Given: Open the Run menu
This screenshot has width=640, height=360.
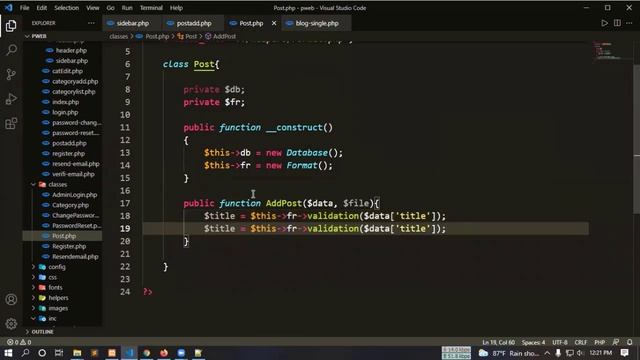Looking at the screenshot, I should pyautogui.click(x=127, y=8).
